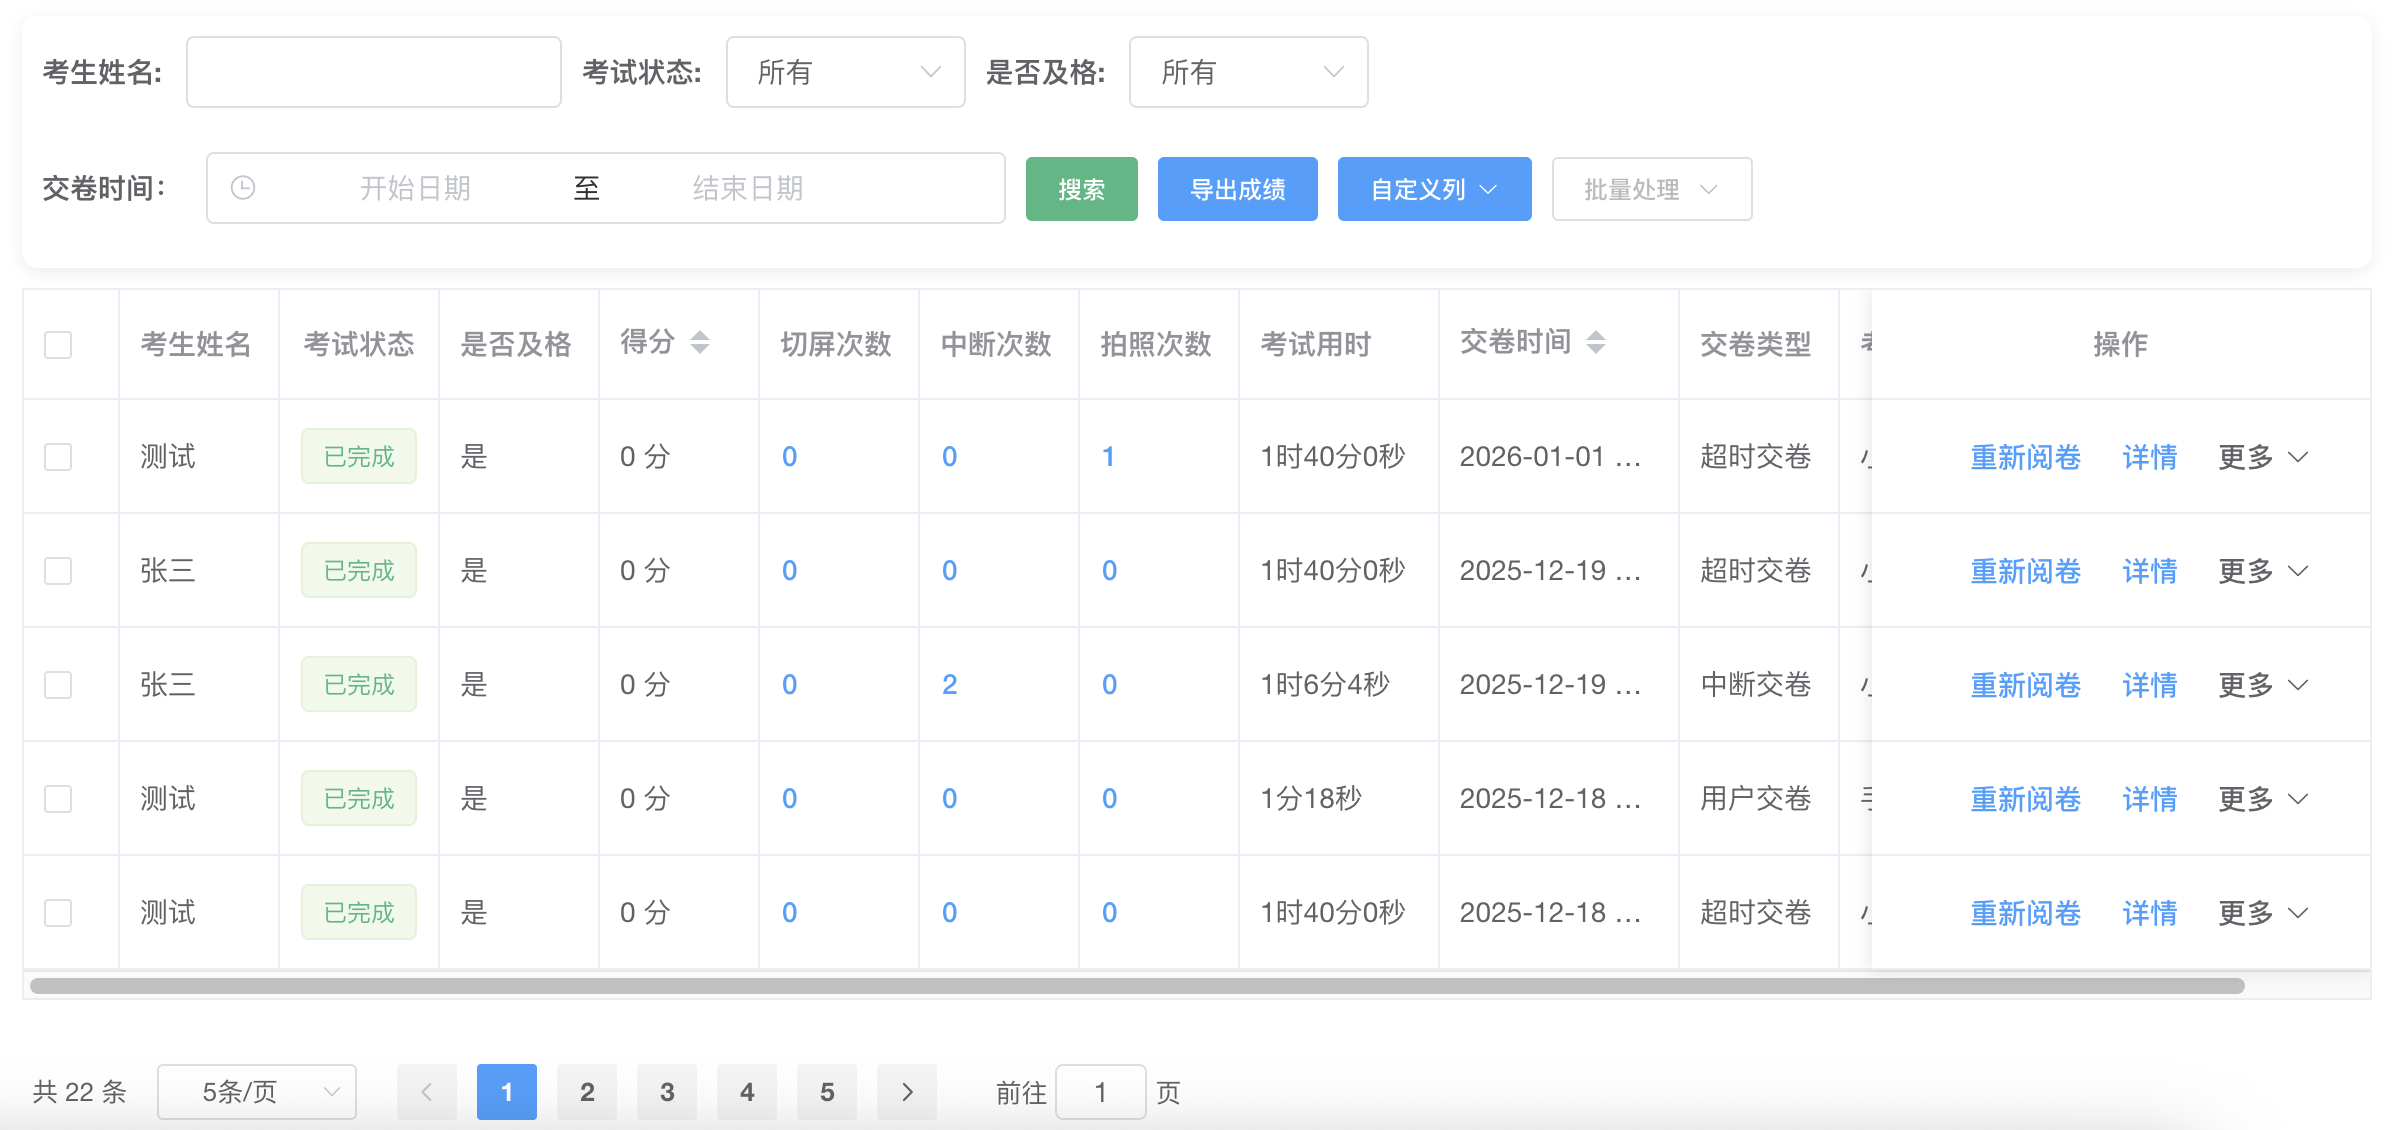
Task: Check the select-all checkbox in table header
Action: pyautogui.click(x=57, y=344)
